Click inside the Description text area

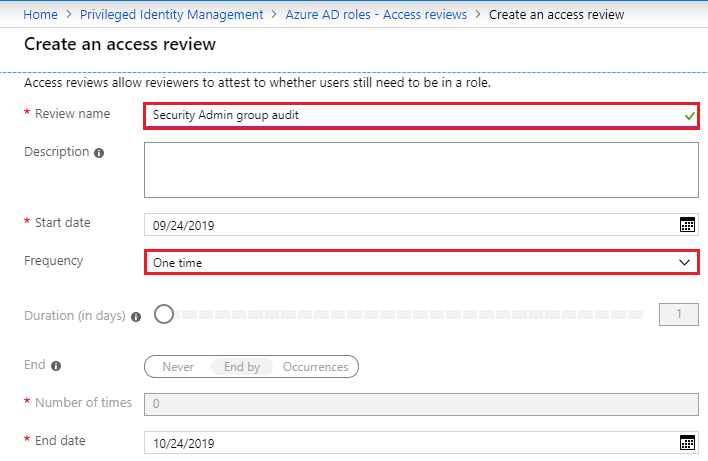[x=421, y=170]
